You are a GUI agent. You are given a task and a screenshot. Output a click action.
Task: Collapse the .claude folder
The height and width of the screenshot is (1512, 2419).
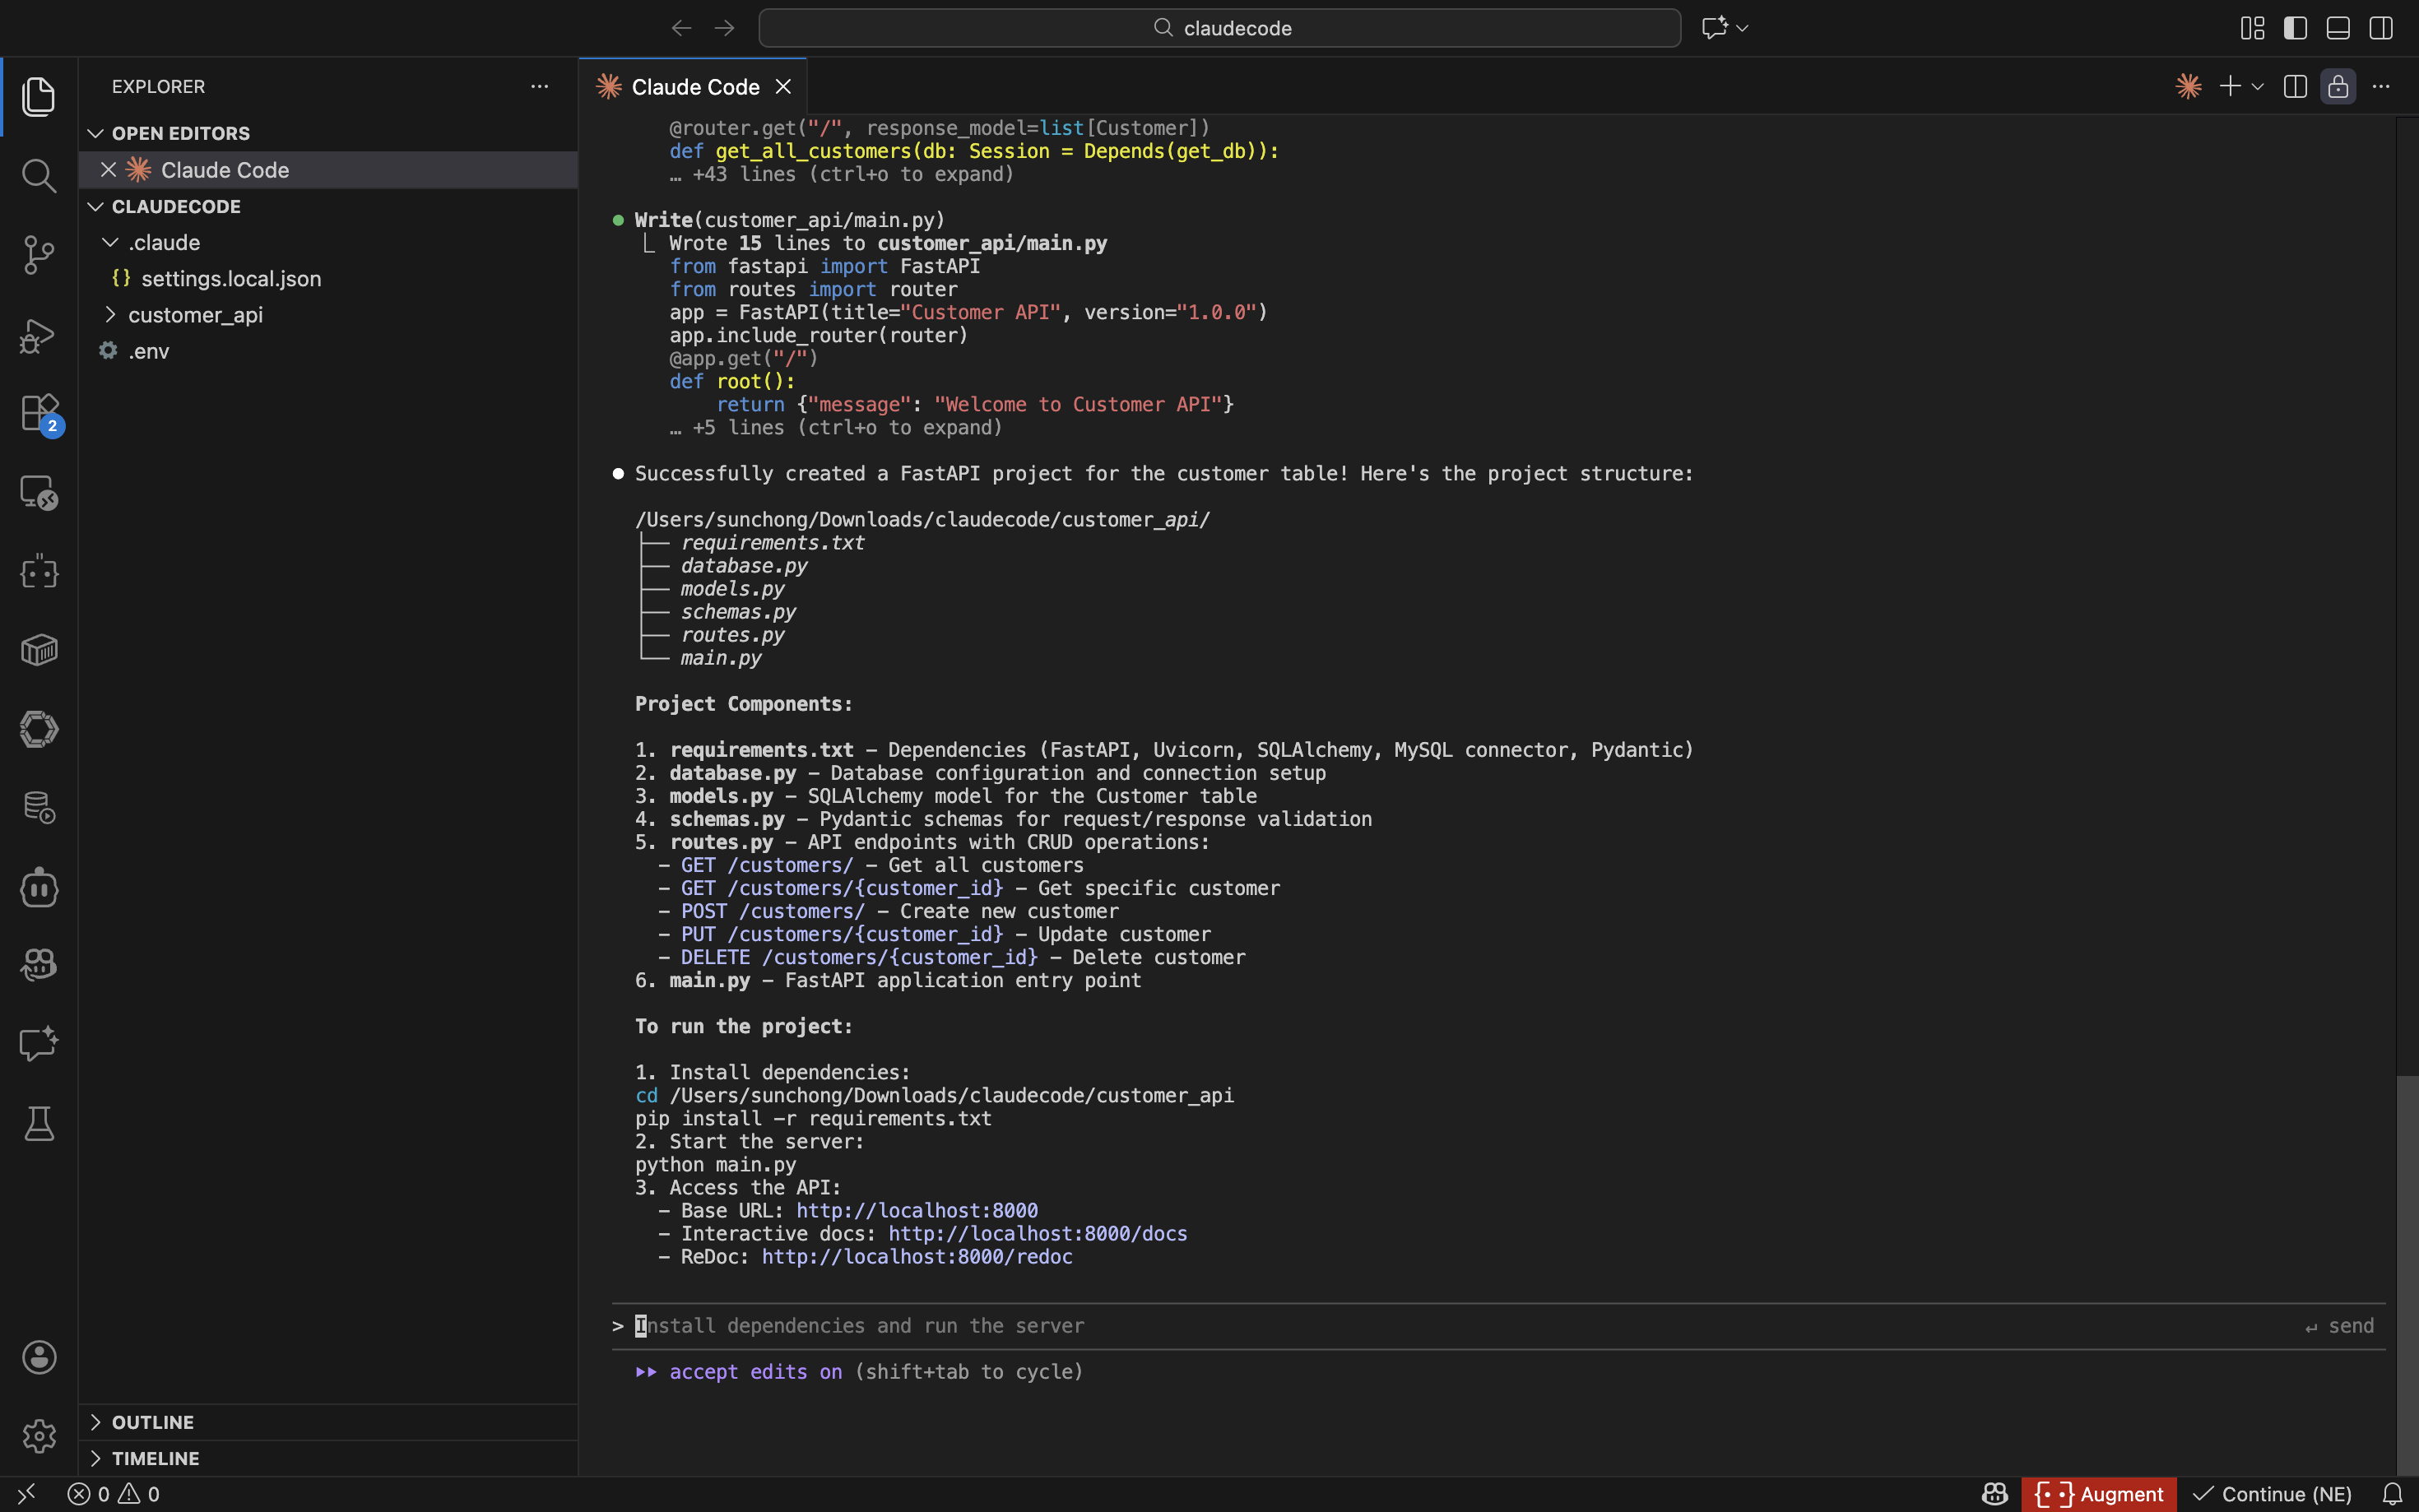pyautogui.click(x=164, y=243)
